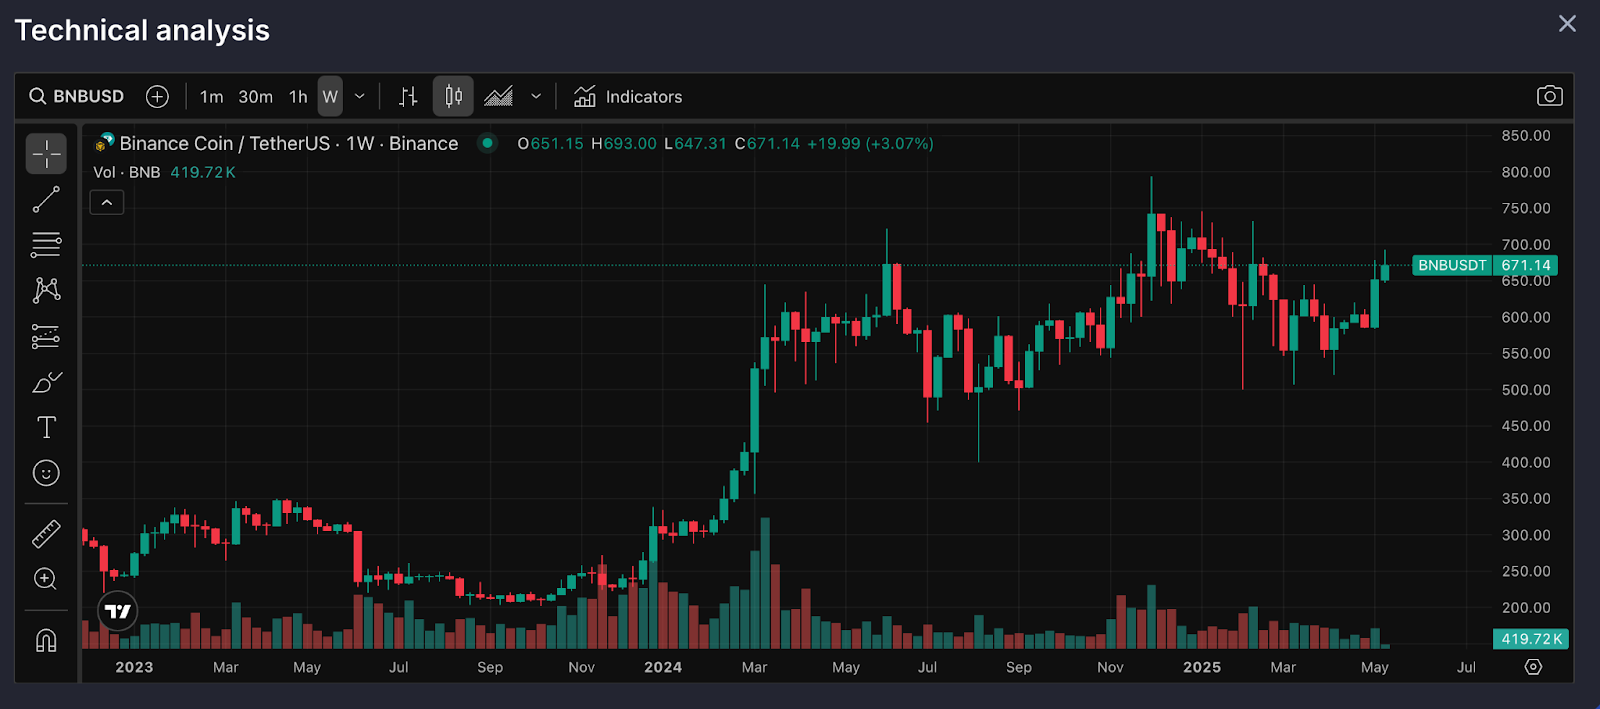
Task: Click the green market status dot
Action: point(487,143)
